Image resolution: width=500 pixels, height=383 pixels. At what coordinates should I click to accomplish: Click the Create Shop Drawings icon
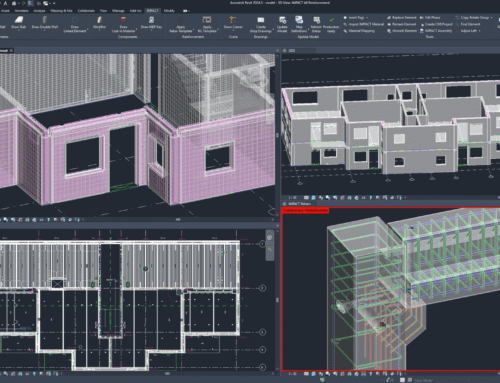(261, 20)
